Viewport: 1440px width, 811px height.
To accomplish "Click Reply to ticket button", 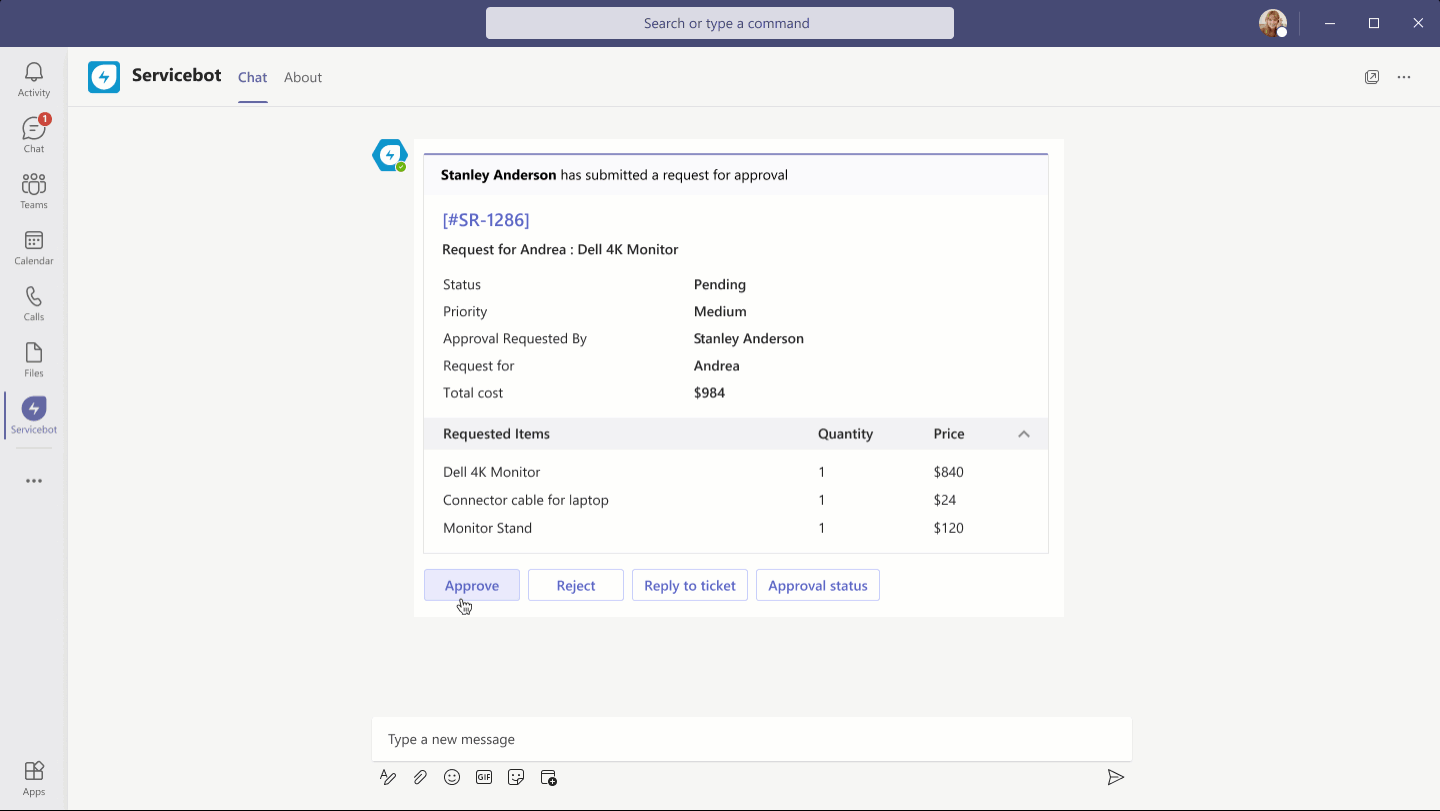I will [x=690, y=585].
